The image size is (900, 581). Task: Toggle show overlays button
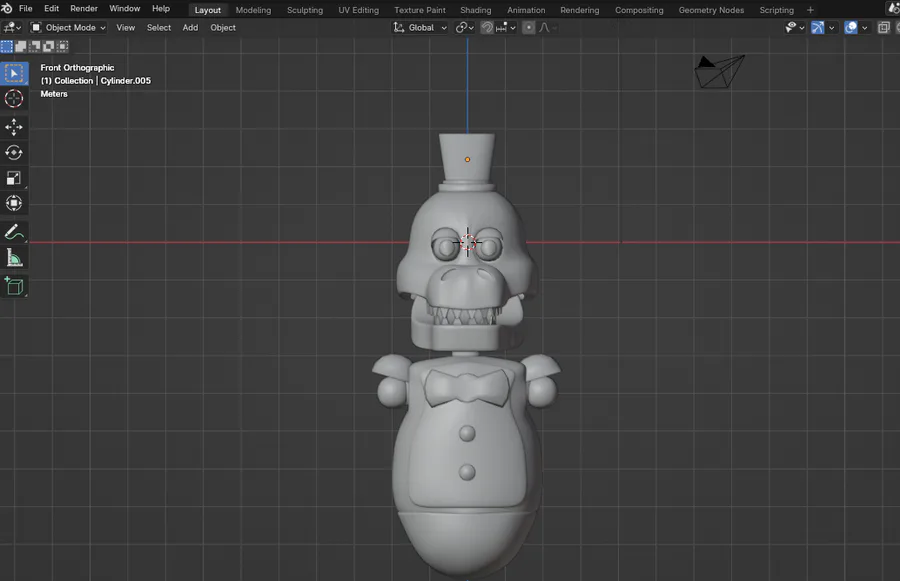click(x=851, y=28)
